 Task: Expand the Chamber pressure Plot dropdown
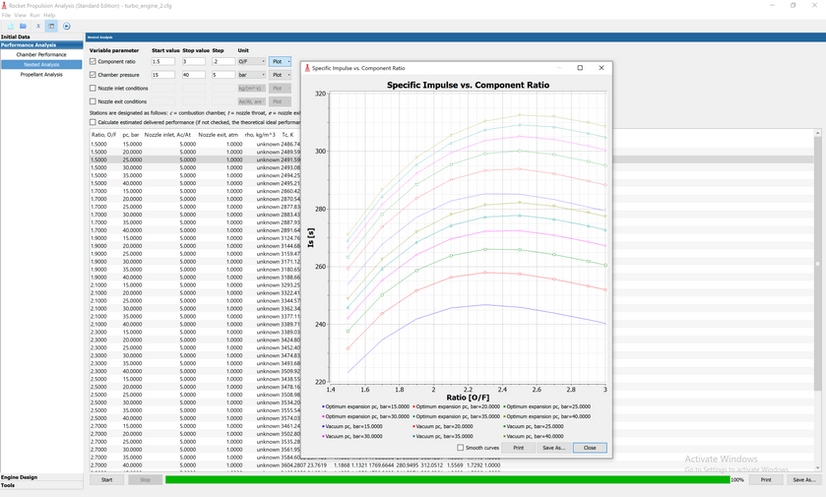(281, 74)
